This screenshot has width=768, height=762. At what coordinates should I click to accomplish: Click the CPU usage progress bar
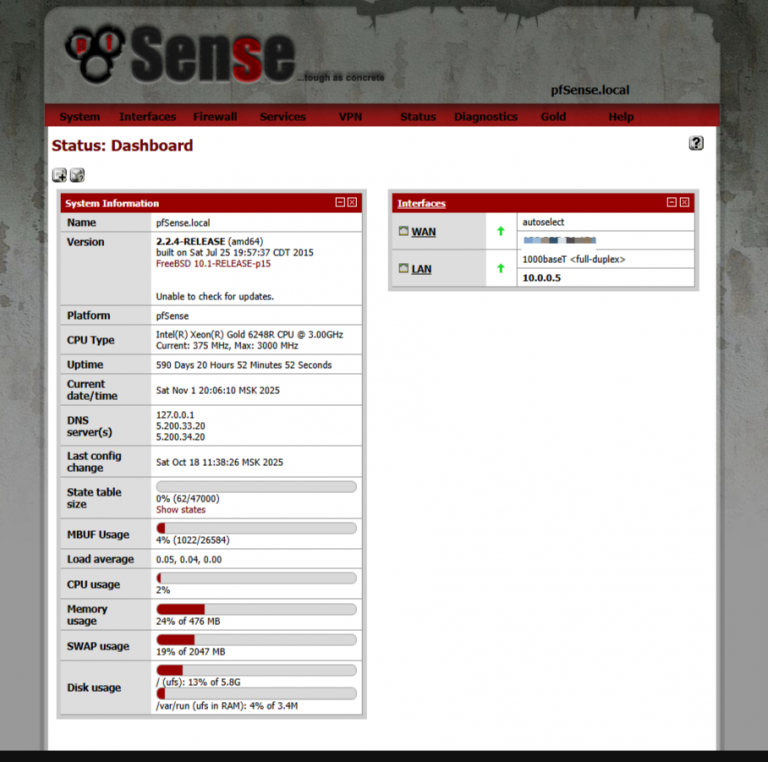tap(256, 578)
